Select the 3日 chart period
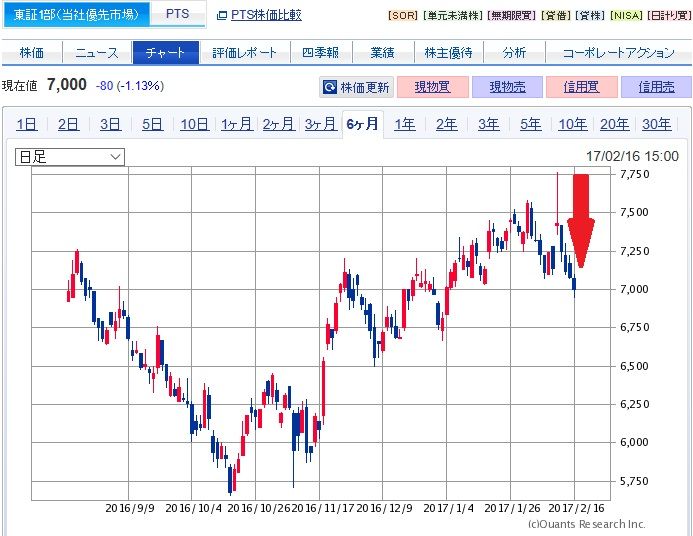This screenshot has width=693, height=536. (x=110, y=124)
